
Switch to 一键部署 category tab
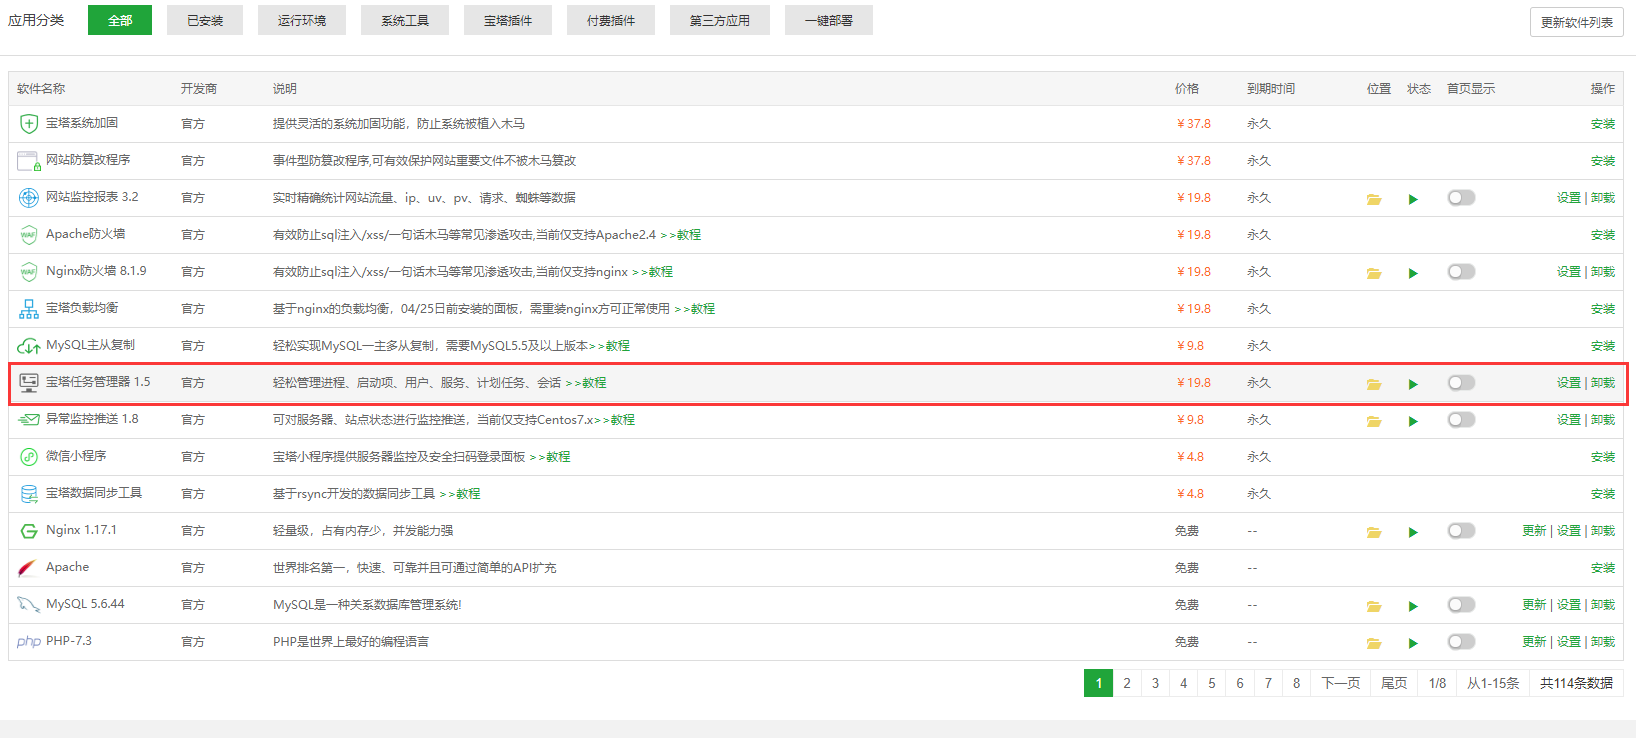click(829, 20)
